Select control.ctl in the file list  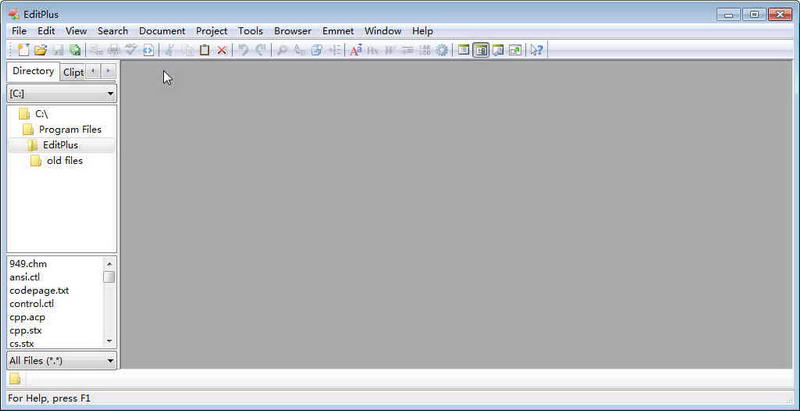point(32,303)
